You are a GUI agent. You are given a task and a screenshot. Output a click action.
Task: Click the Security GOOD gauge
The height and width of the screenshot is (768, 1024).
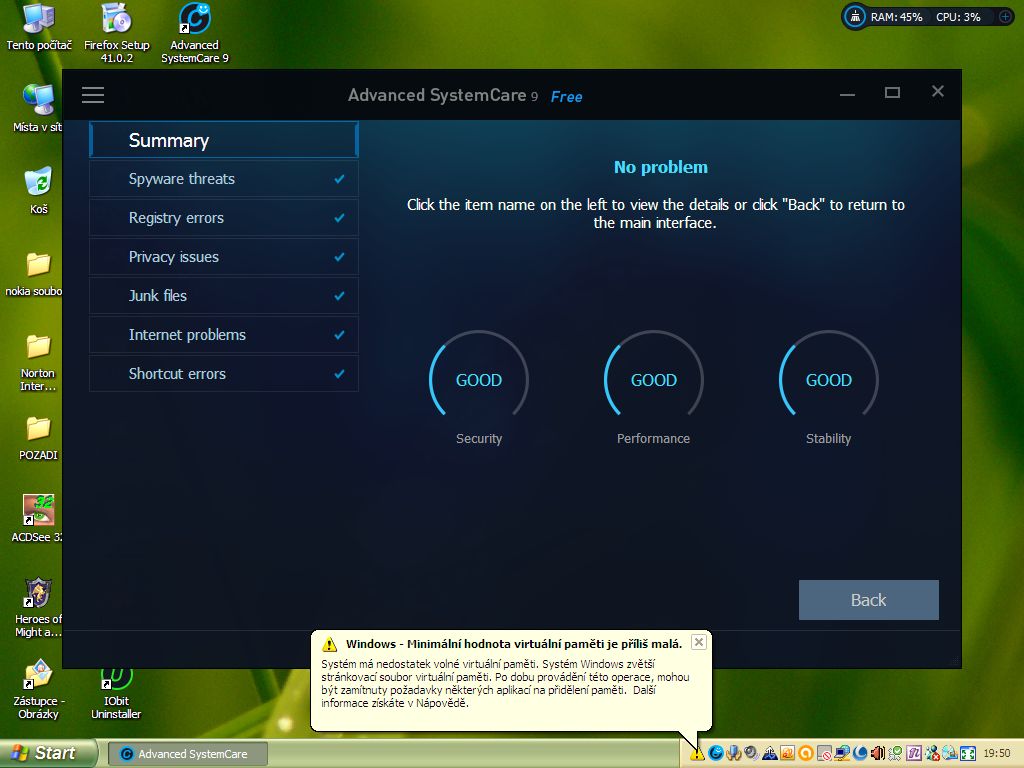click(x=479, y=380)
